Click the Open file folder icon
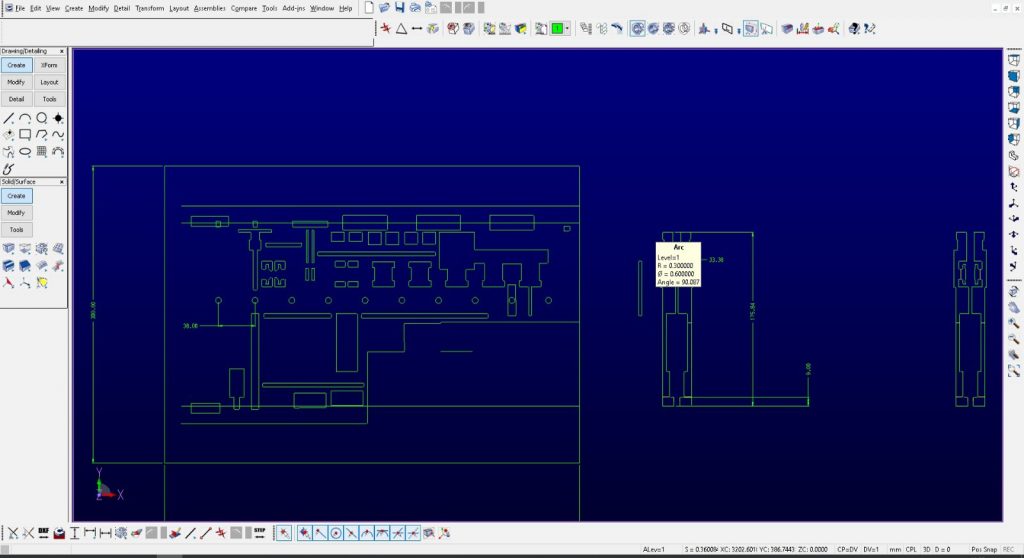This screenshot has width=1024, height=558. click(384, 8)
